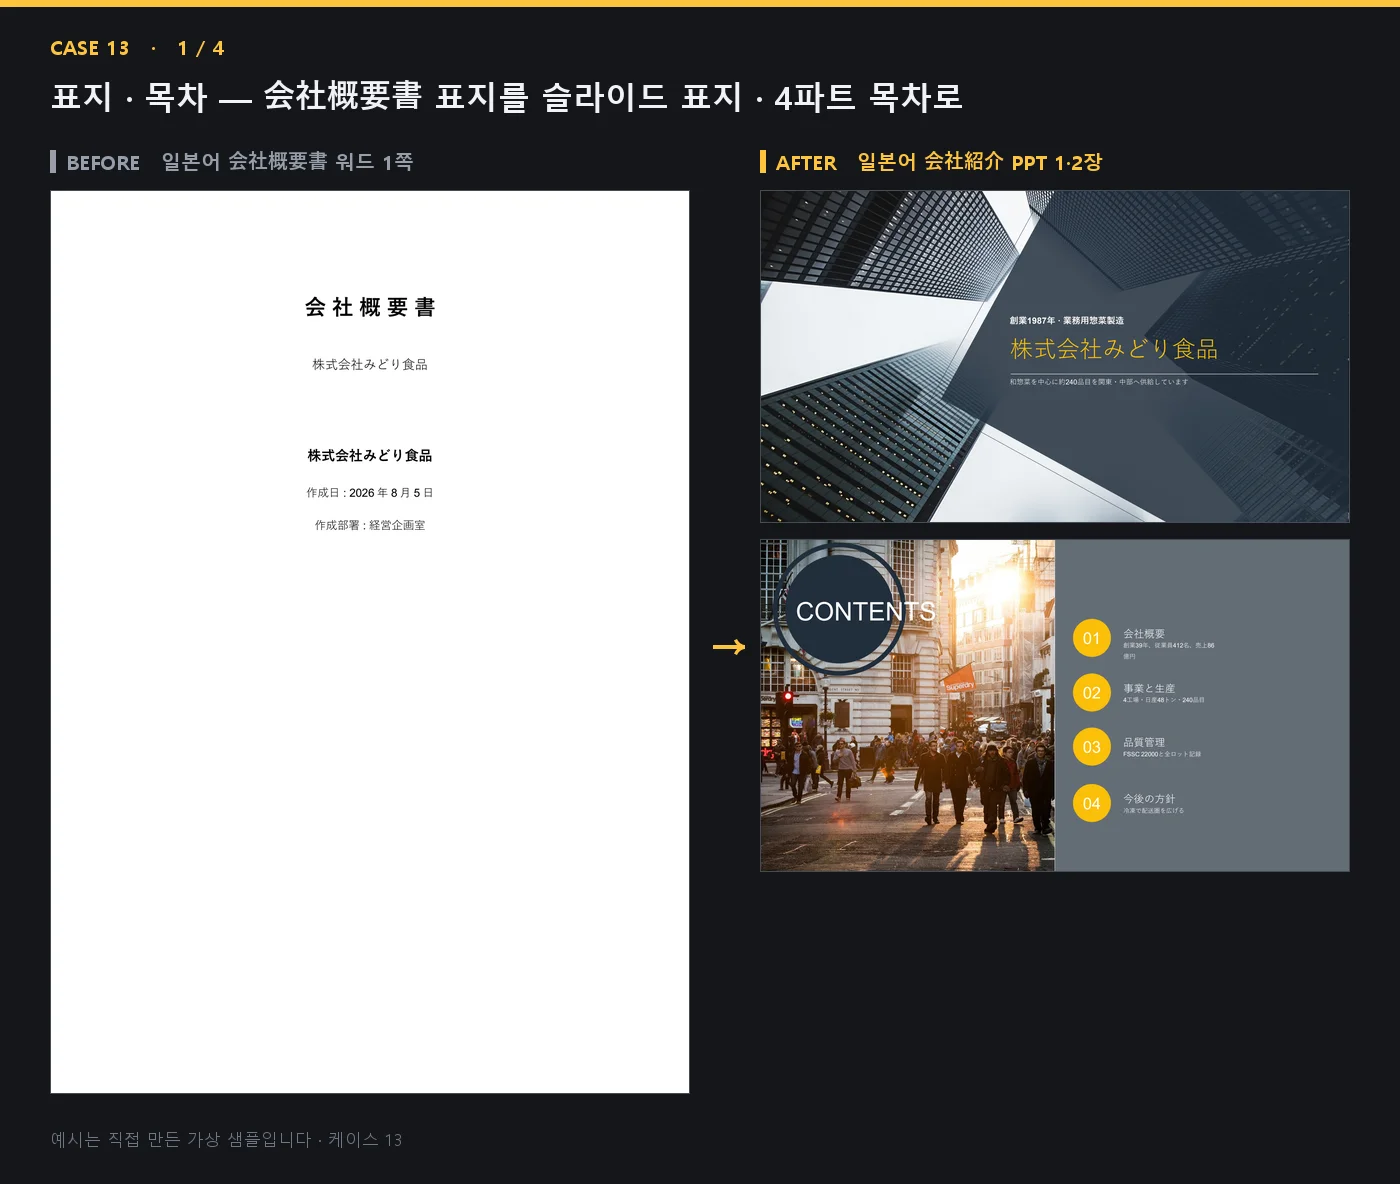Click the AFTER section label
This screenshot has height=1184, width=1400.
[x=806, y=163]
